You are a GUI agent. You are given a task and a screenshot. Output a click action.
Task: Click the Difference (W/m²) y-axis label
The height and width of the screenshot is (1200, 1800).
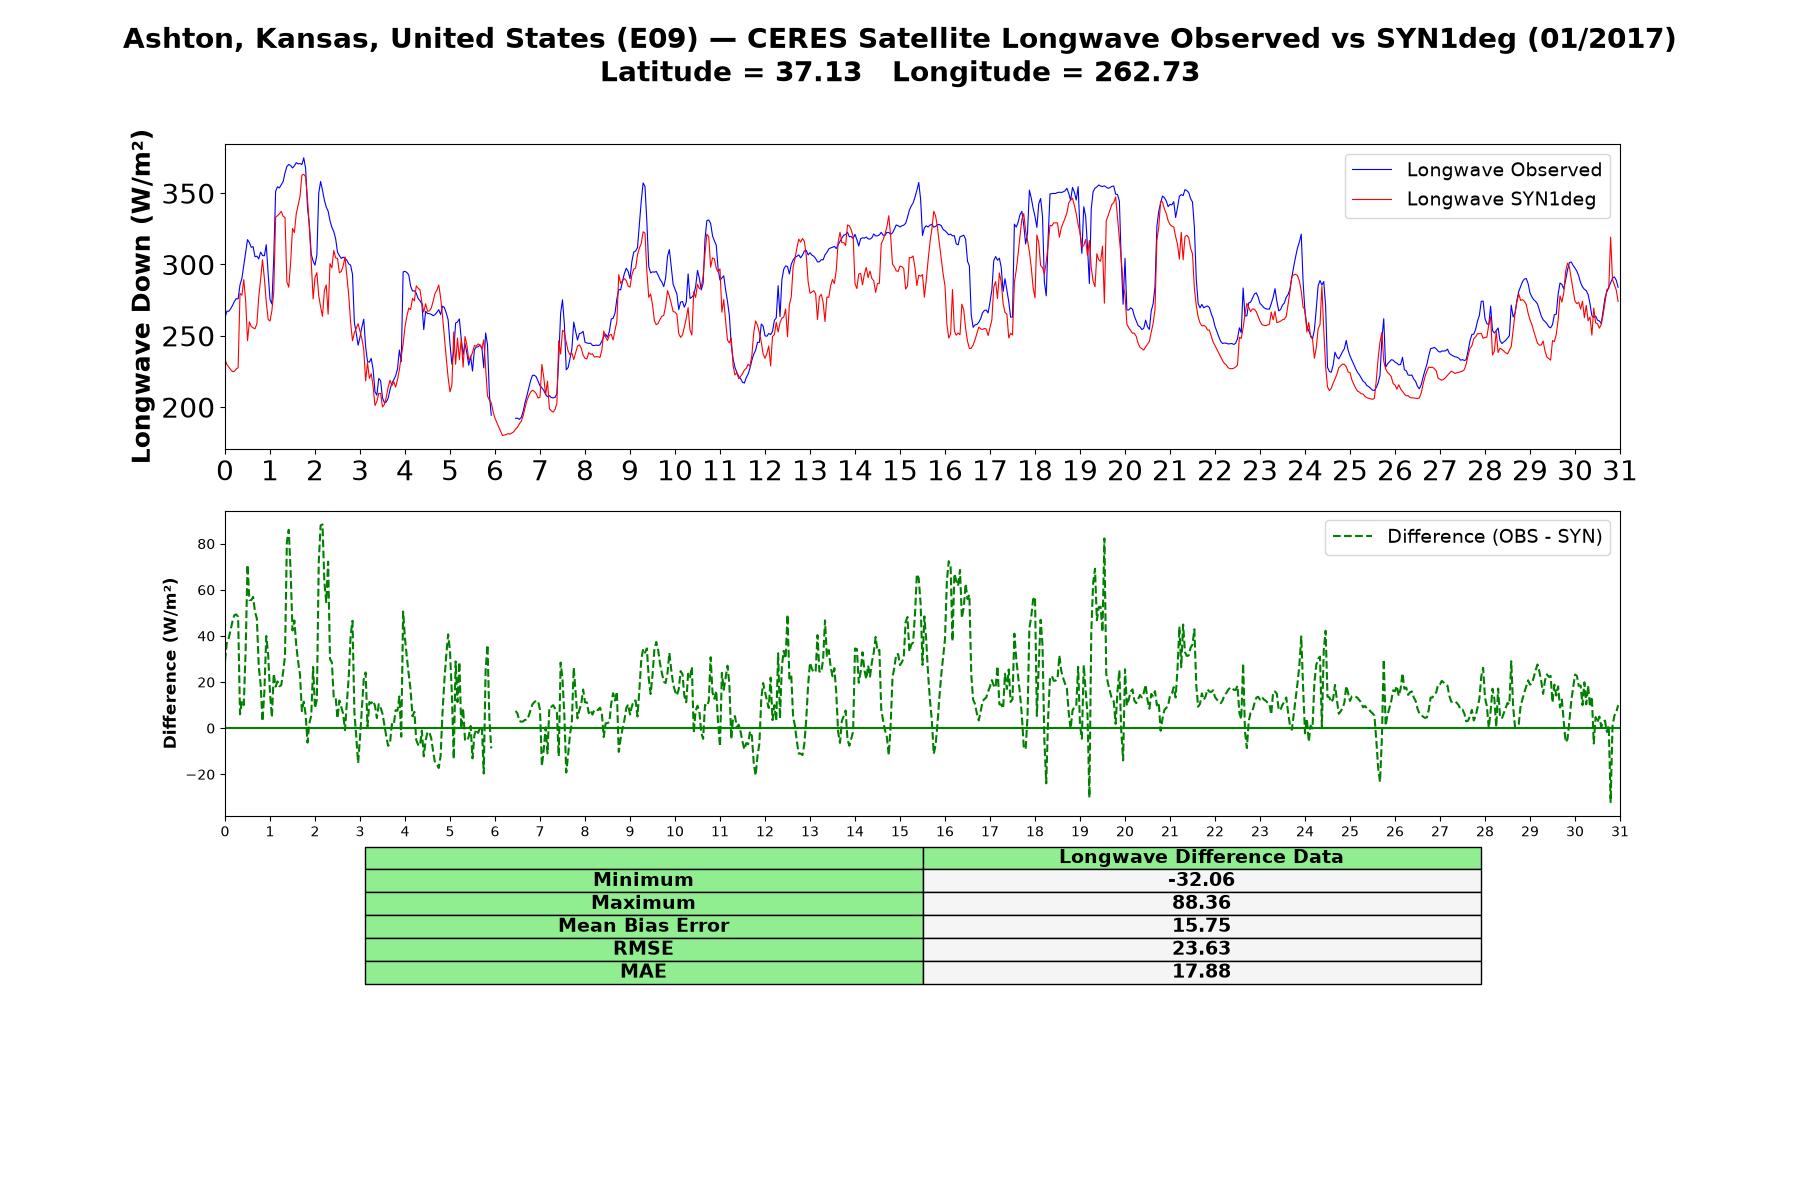[170, 663]
